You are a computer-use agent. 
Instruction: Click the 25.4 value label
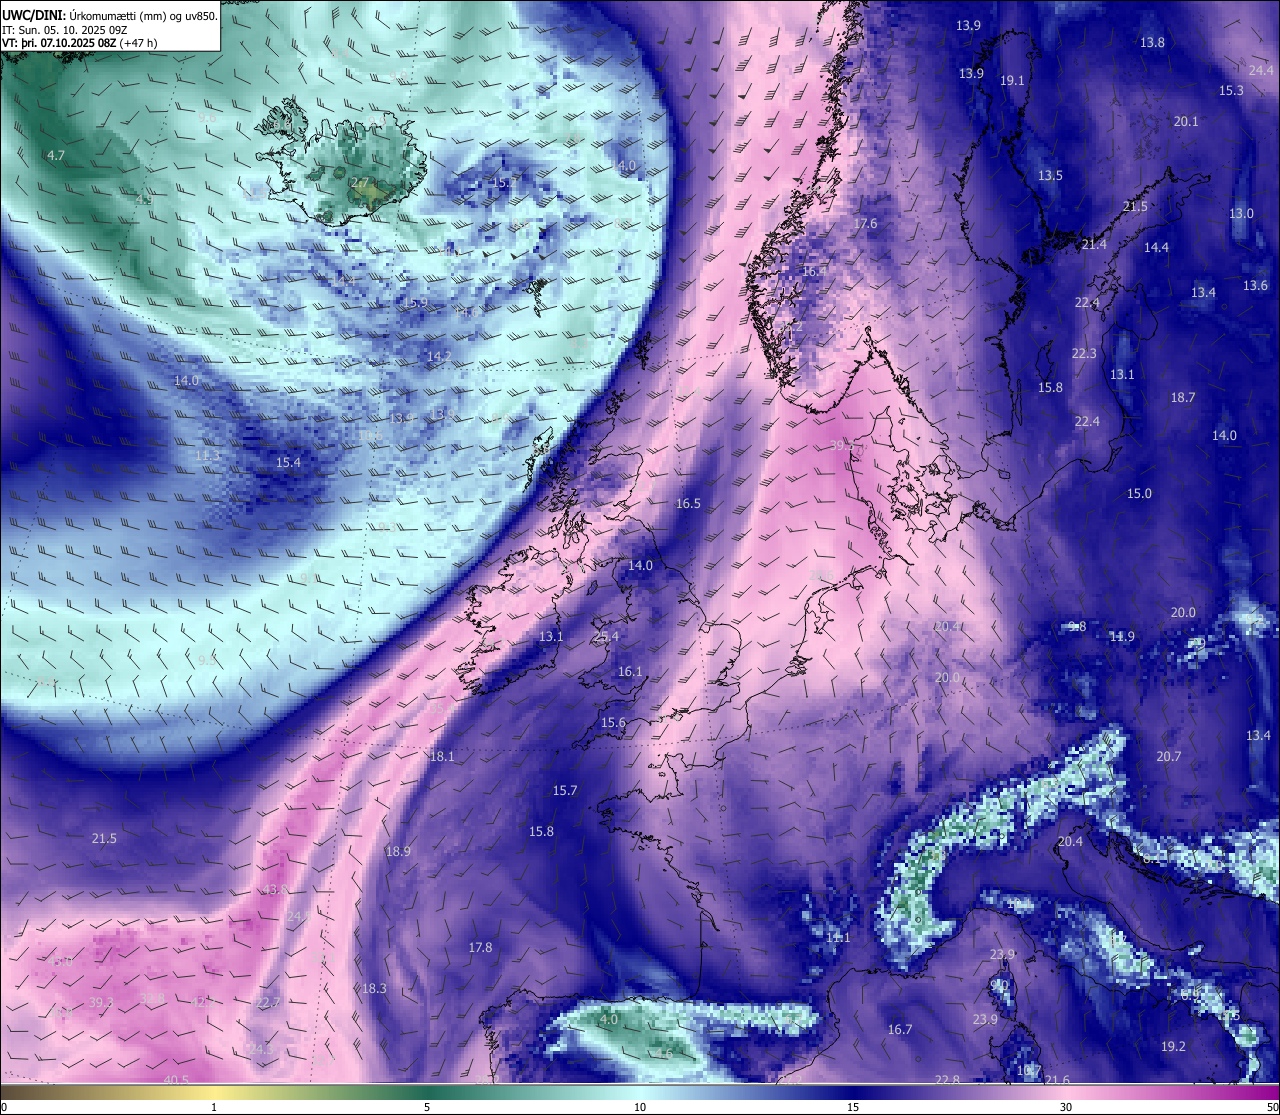(x=606, y=637)
